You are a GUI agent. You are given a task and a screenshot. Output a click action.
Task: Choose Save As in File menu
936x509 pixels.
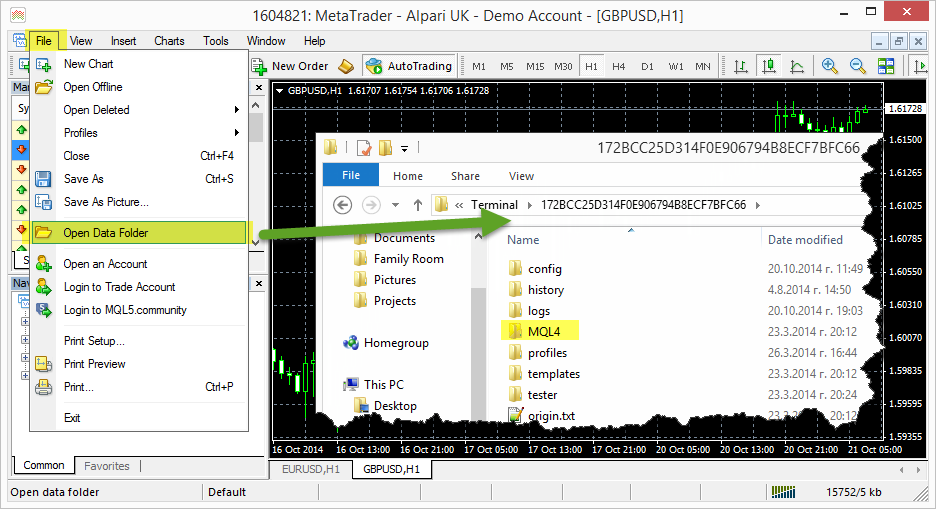(138, 179)
